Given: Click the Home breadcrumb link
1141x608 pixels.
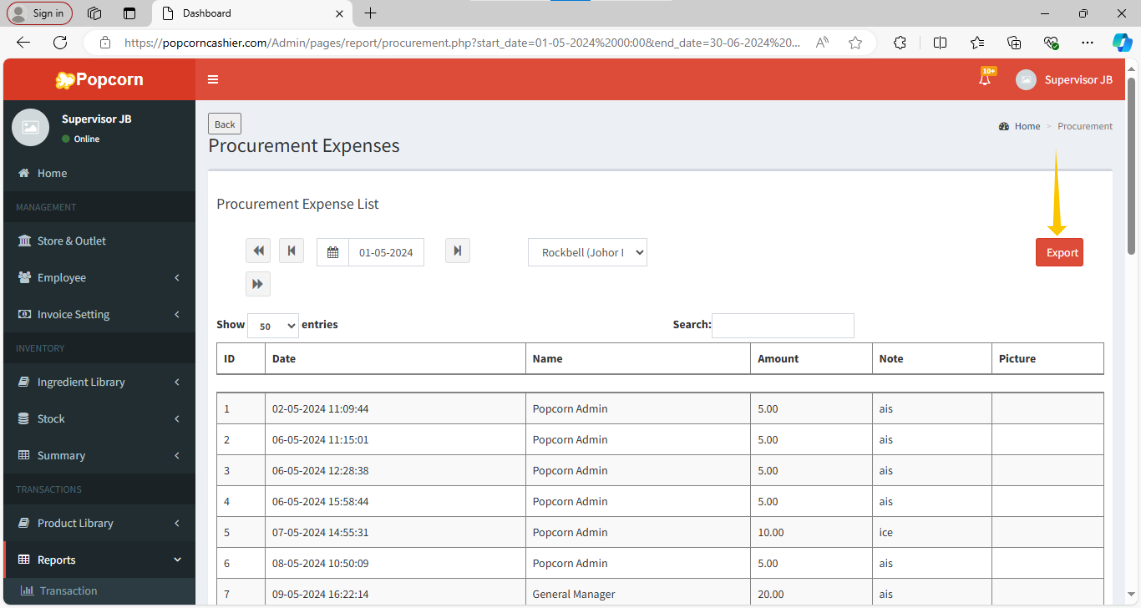Looking at the screenshot, I should tap(1027, 126).
